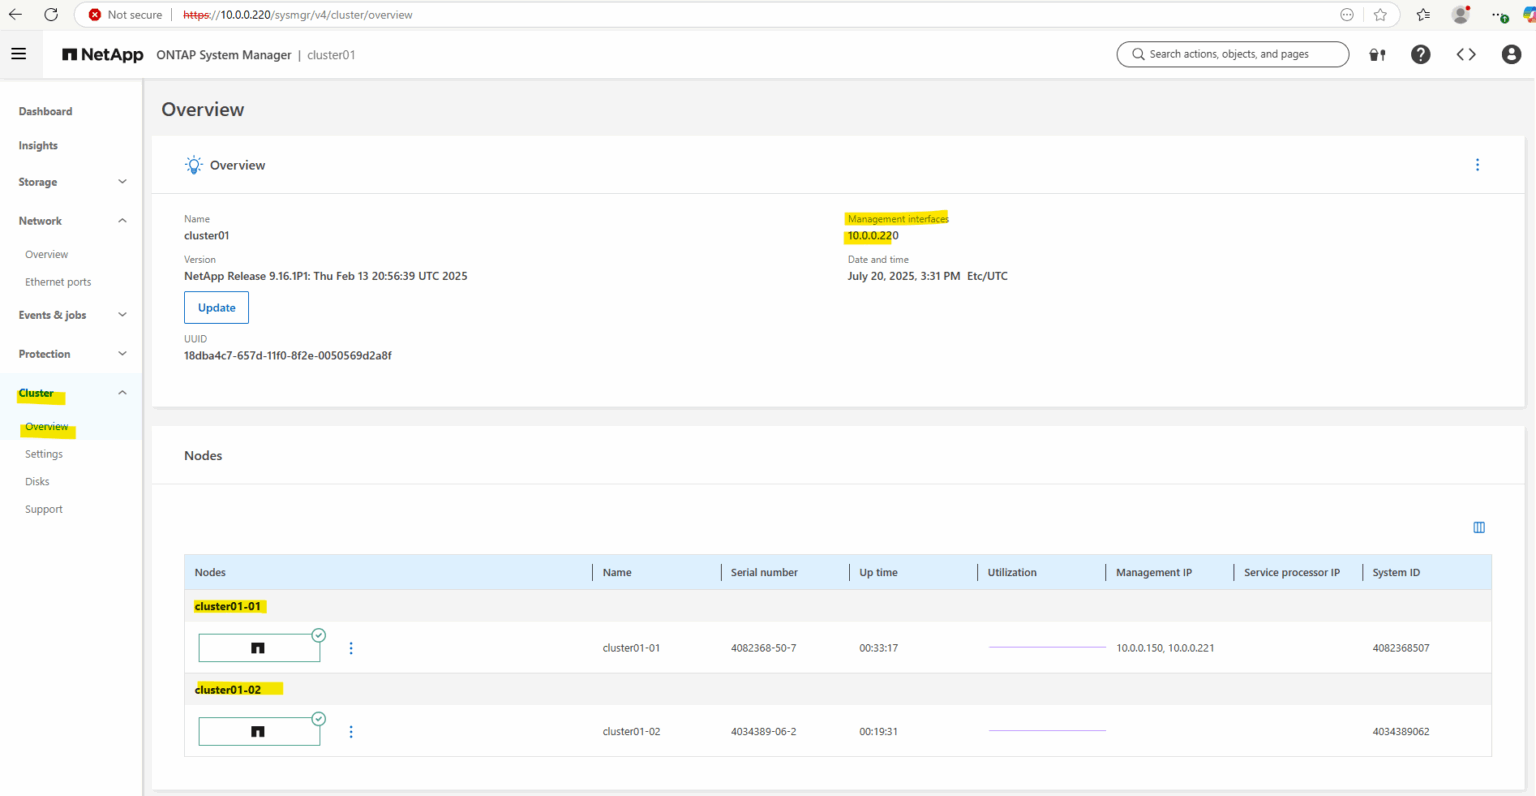Click the search actions, objects, and pages field
The height and width of the screenshot is (796, 1536).
[1232, 54]
